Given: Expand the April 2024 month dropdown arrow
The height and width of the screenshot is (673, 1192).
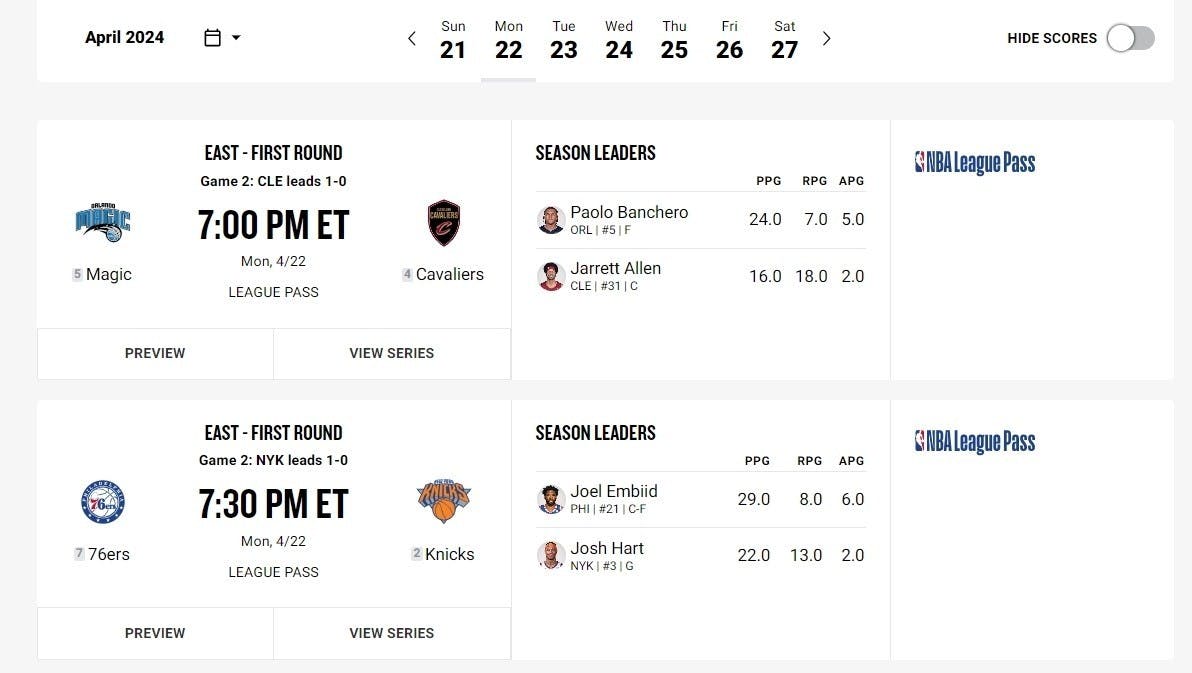Looking at the screenshot, I should [x=237, y=38].
